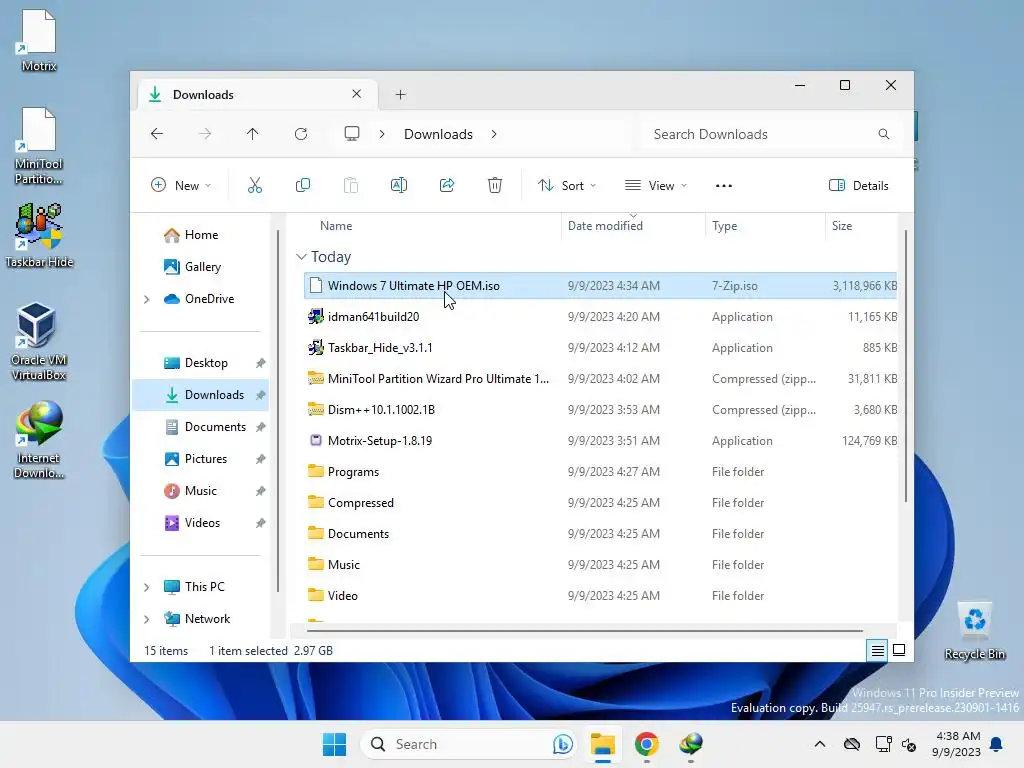The height and width of the screenshot is (768, 1024).
Task: Click chevron after Downloads in address bar
Action: [x=494, y=134]
